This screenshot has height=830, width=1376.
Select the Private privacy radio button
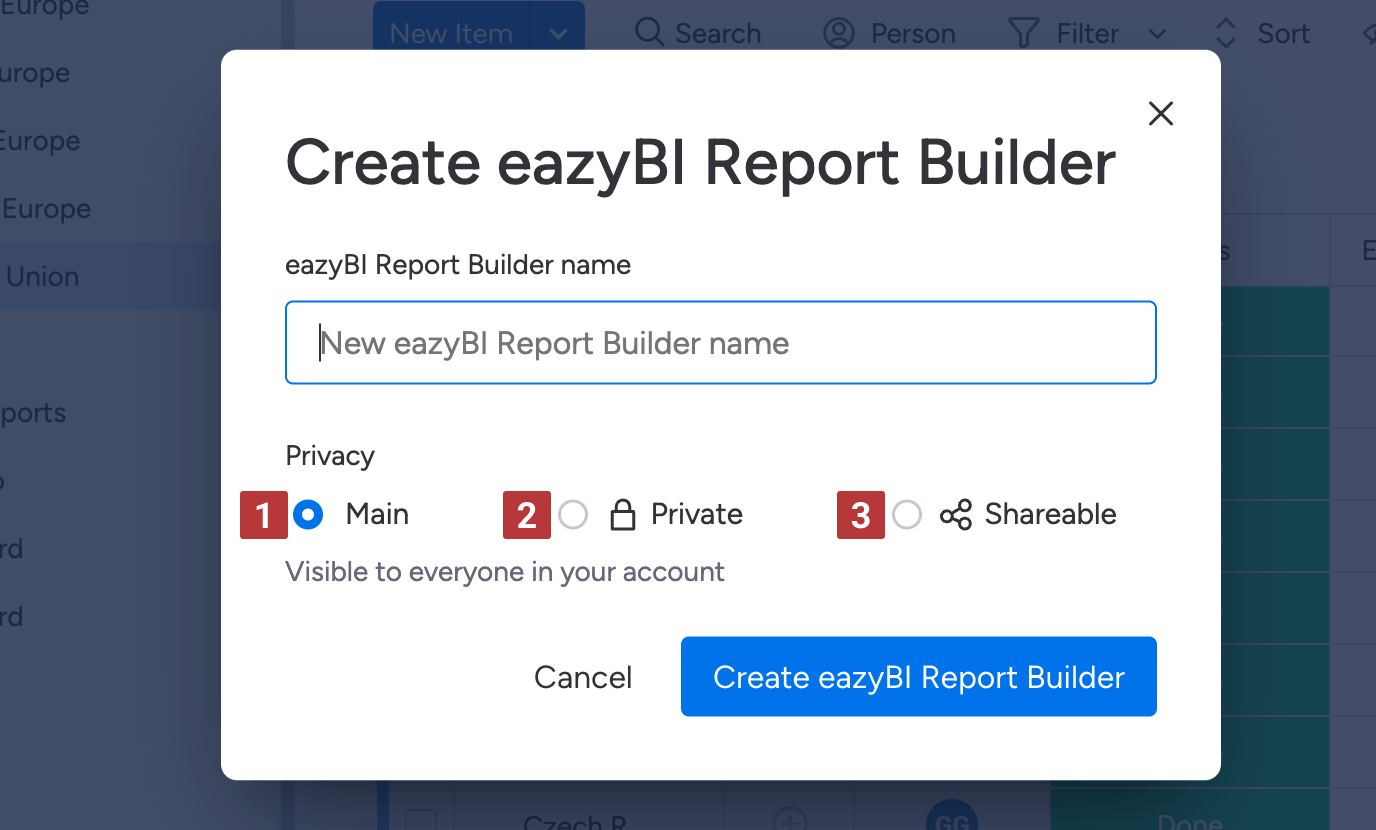(573, 515)
